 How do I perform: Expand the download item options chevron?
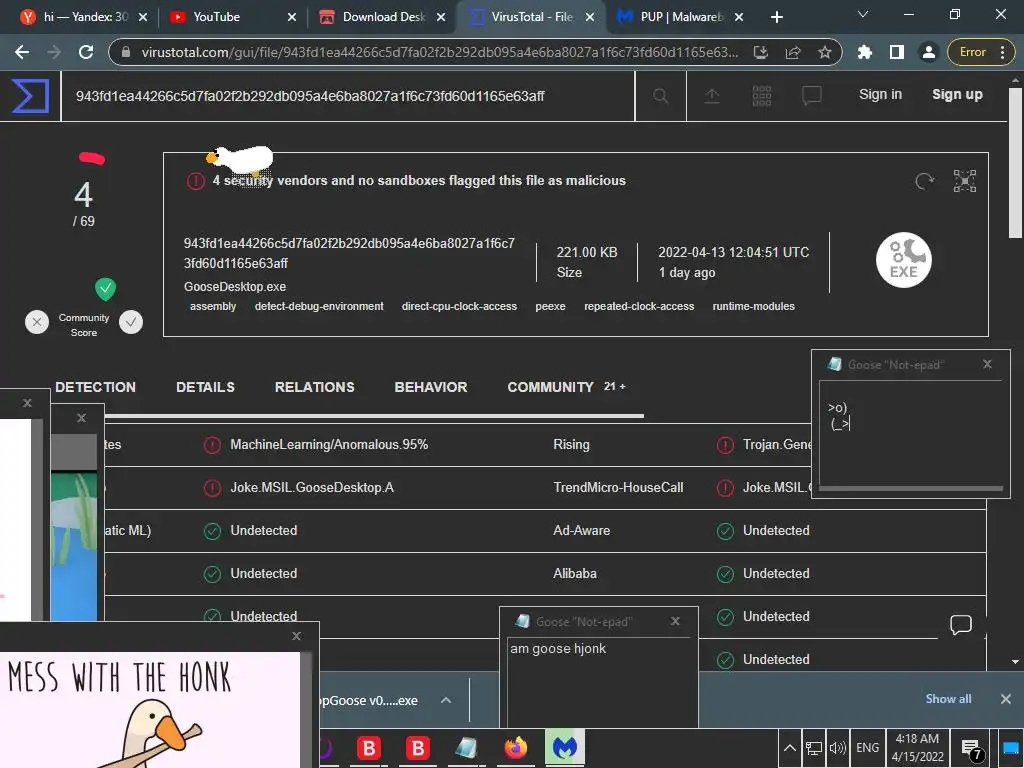[446, 700]
